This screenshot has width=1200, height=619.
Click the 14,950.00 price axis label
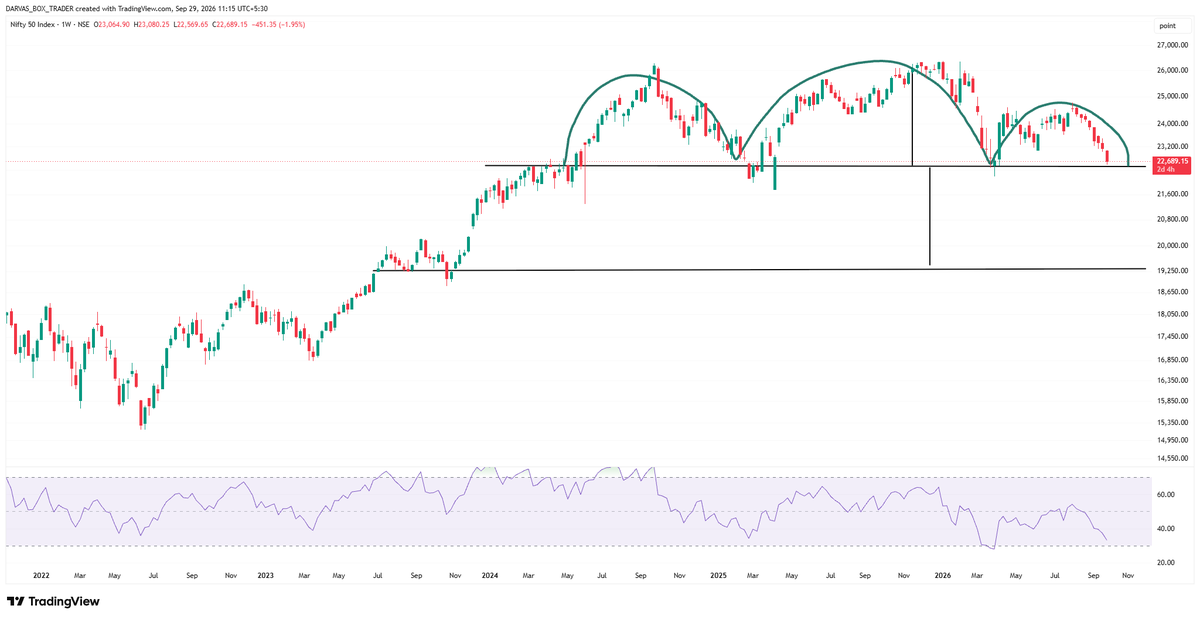[1172, 440]
